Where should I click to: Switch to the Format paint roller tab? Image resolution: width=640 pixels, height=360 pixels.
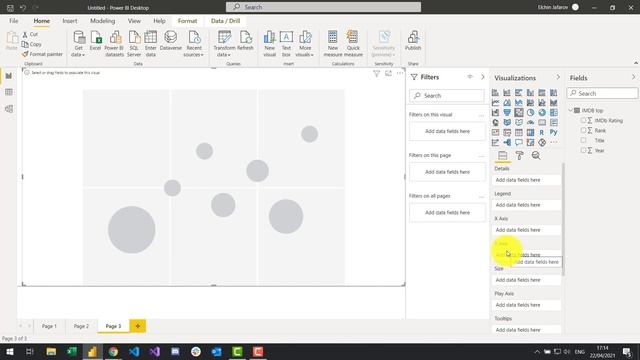point(519,156)
